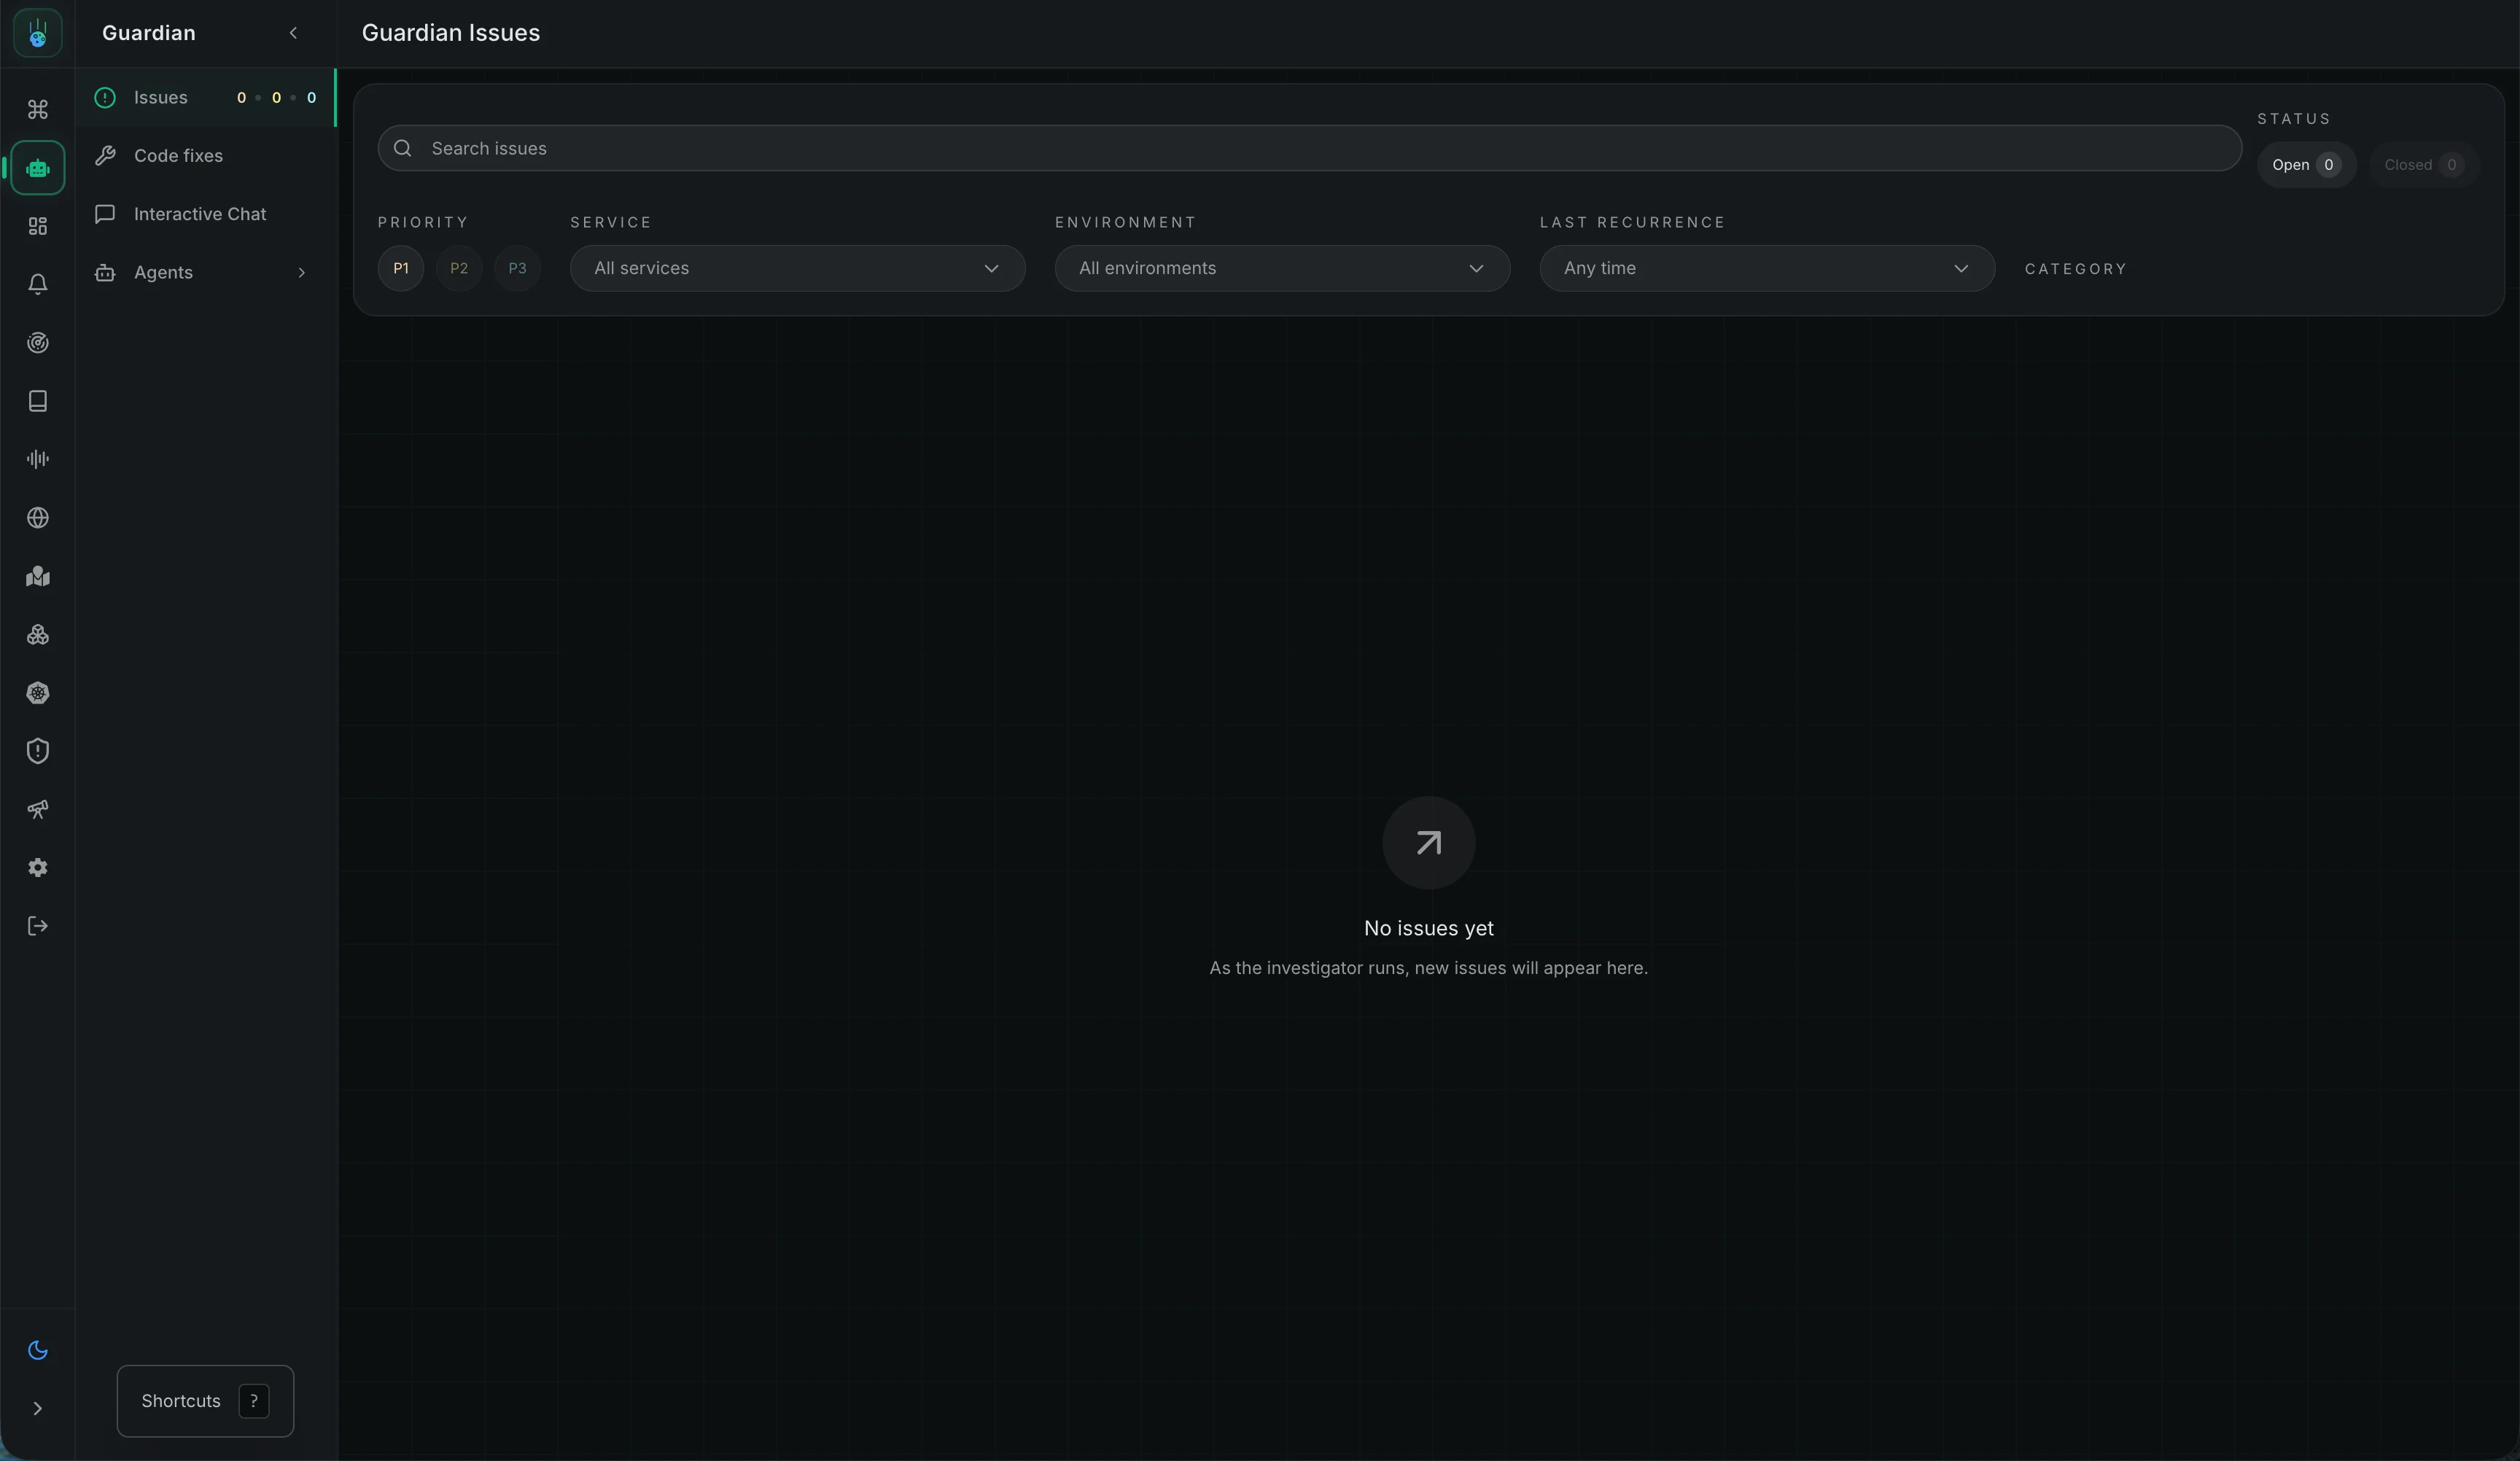Click the Issues exclamation circle icon
The image size is (2520, 1461).
coord(105,98)
